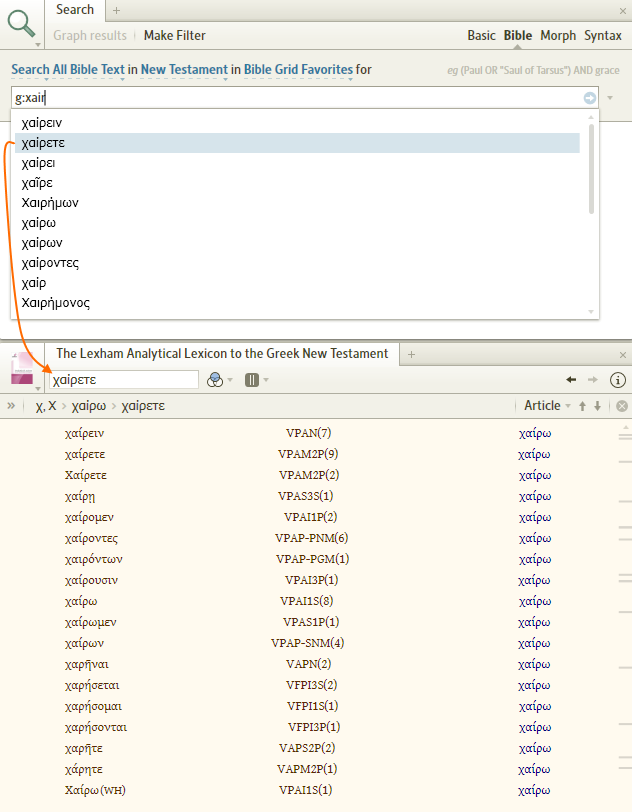Select the Lexham Analytical Lexicon tab
The height and width of the screenshot is (812, 632).
coord(222,354)
